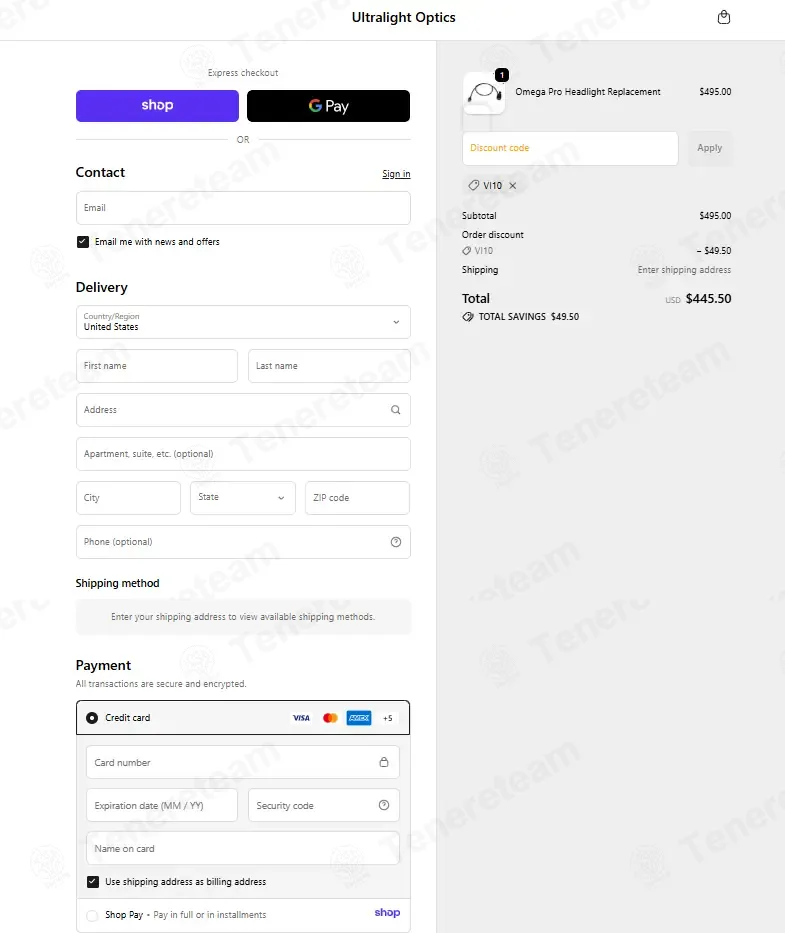785x933 pixels.
Task: Remove the VI10 discount code tag
Action: (513, 186)
